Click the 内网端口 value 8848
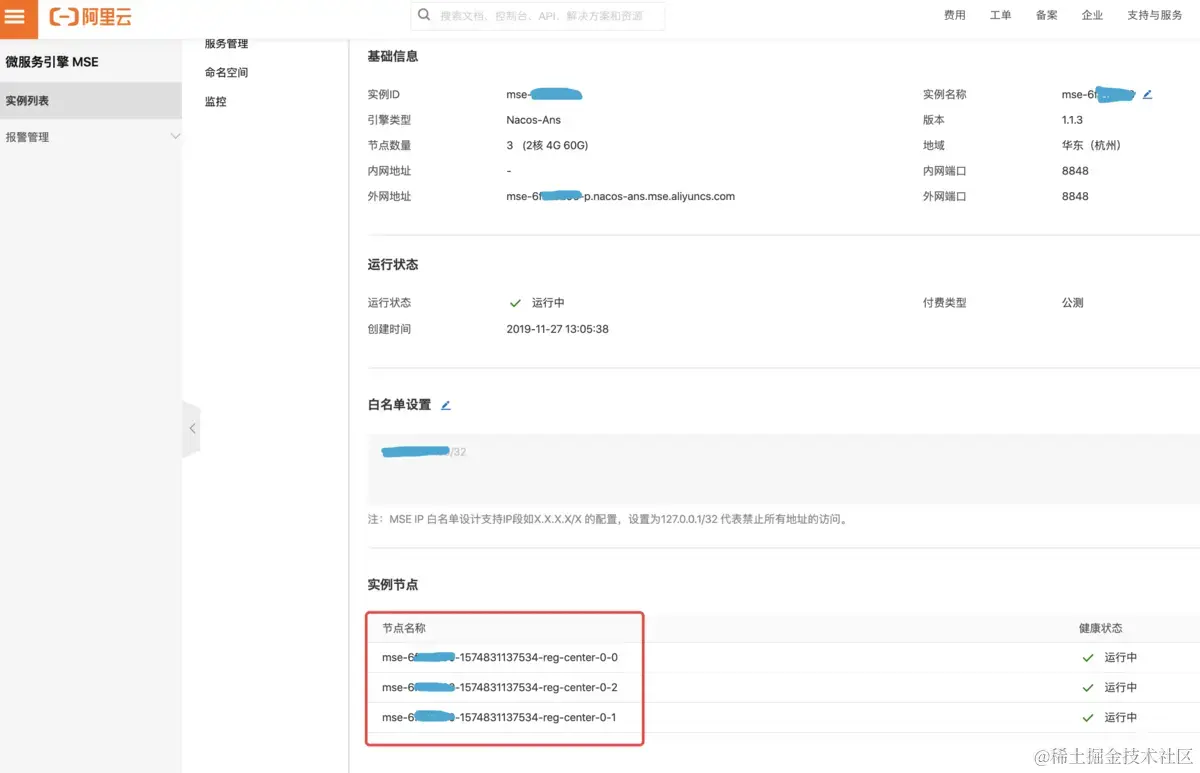The height and width of the screenshot is (773, 1200). [x=1075, y=171]
